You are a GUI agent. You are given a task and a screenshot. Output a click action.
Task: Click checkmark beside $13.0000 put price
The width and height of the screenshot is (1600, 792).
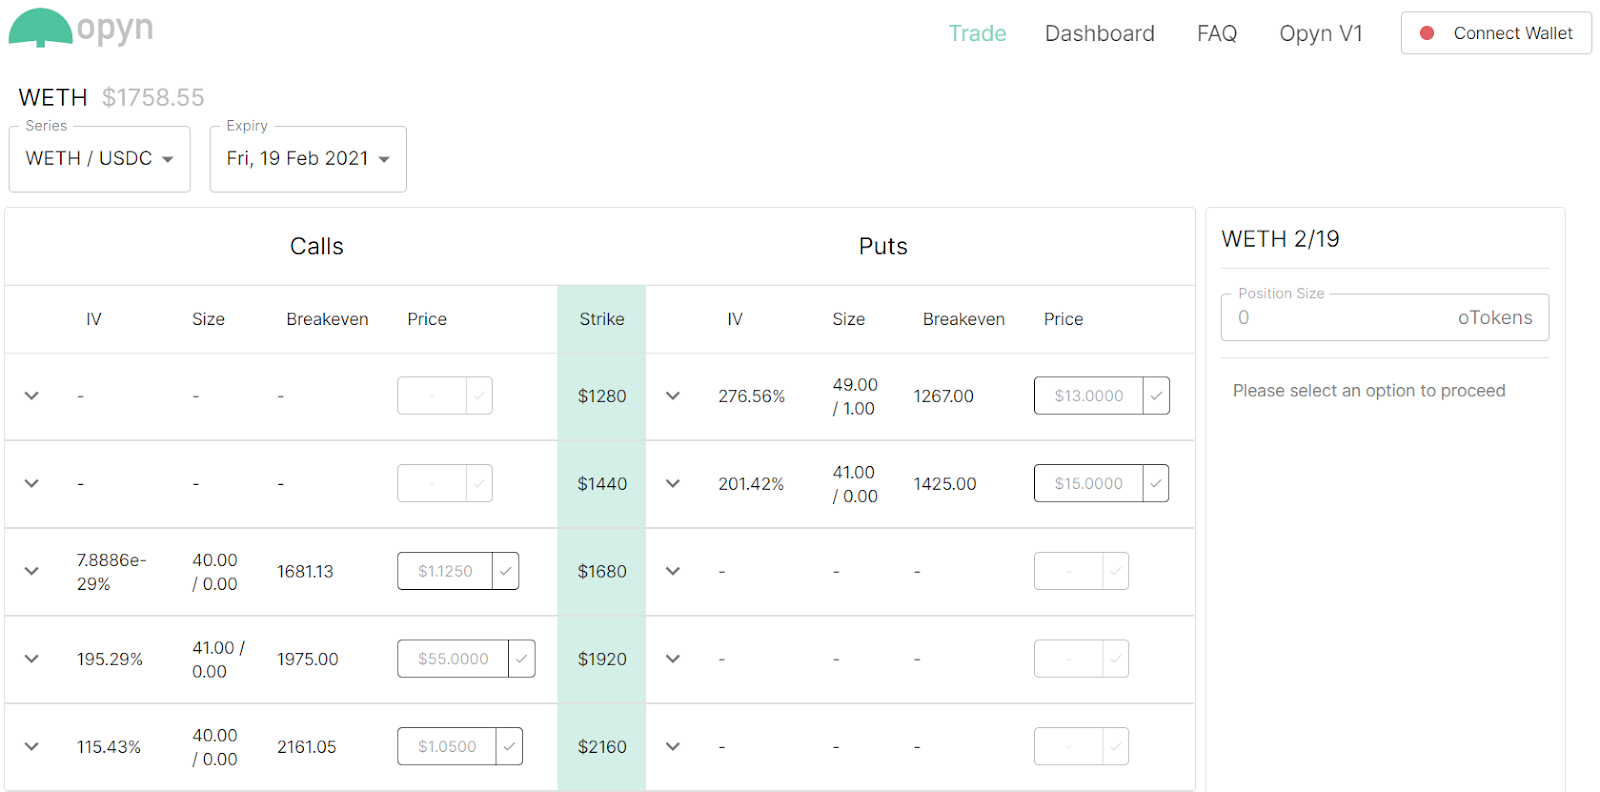point(1156,396)
